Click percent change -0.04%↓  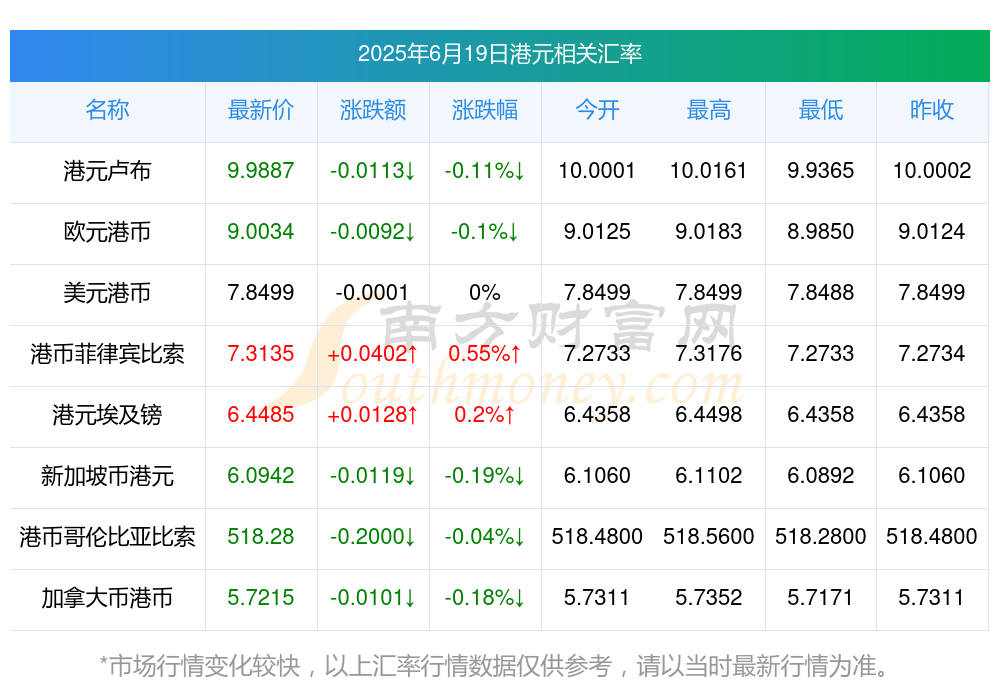(485, 537)
